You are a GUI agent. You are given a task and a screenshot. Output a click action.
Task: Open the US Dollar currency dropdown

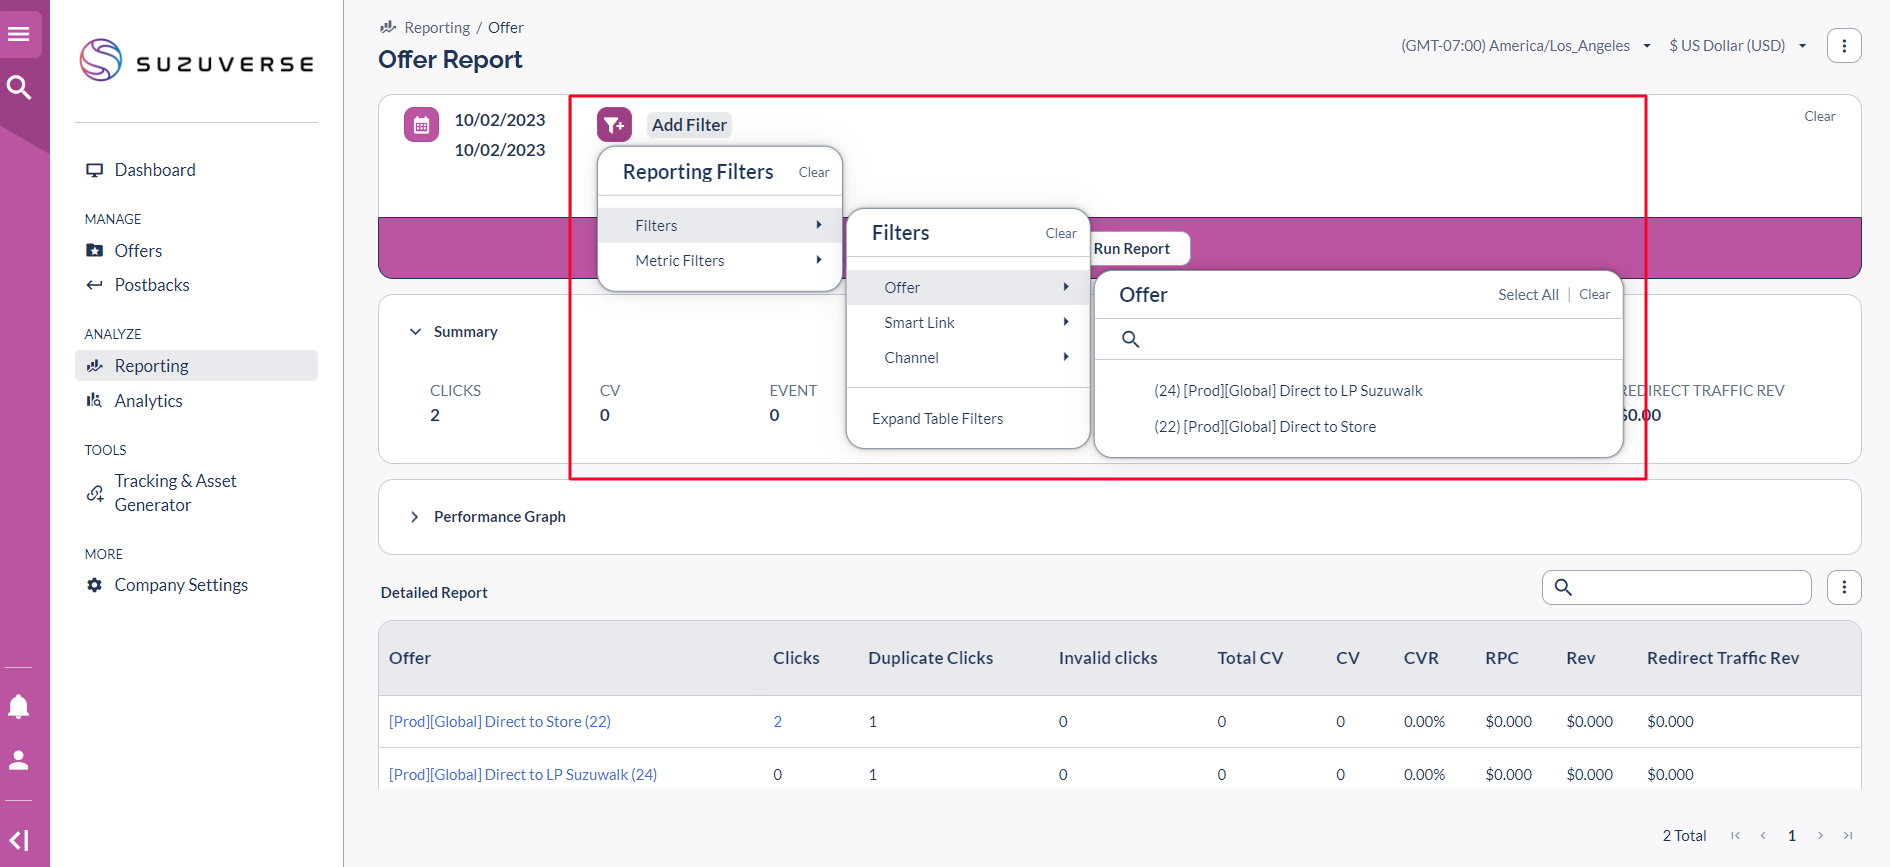pos(1737,46)
